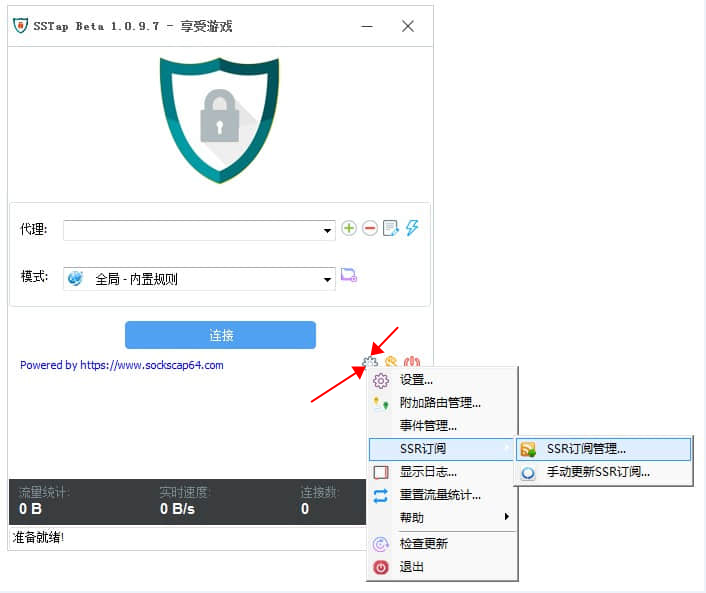
Task: Open SSR订阅管理... in the submenu
Action: (x=603, y=449)
